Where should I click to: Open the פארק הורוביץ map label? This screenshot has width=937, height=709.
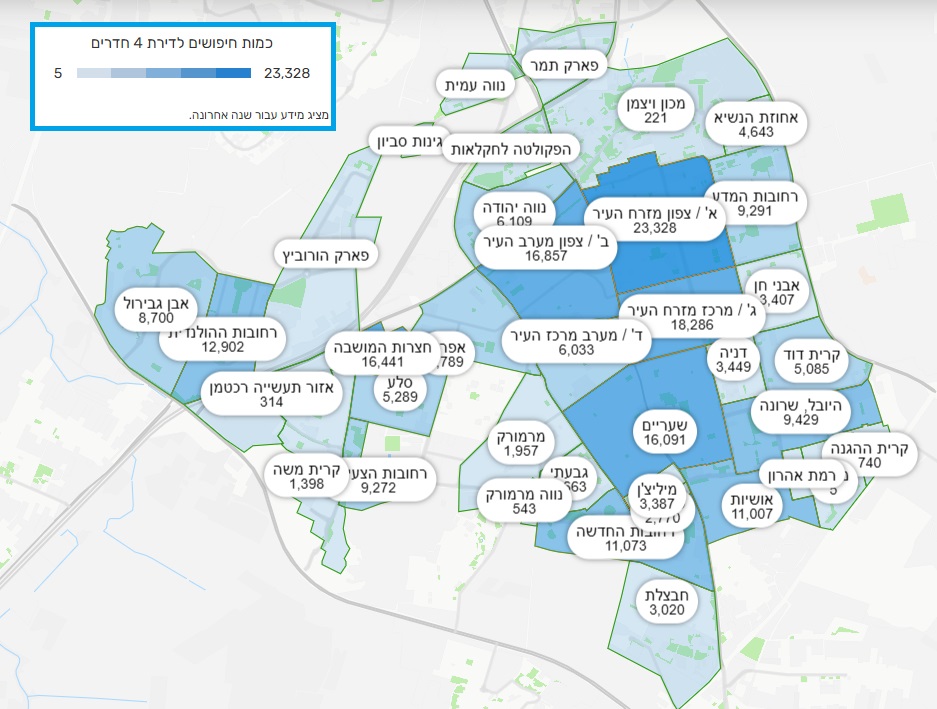pos(325,256)
